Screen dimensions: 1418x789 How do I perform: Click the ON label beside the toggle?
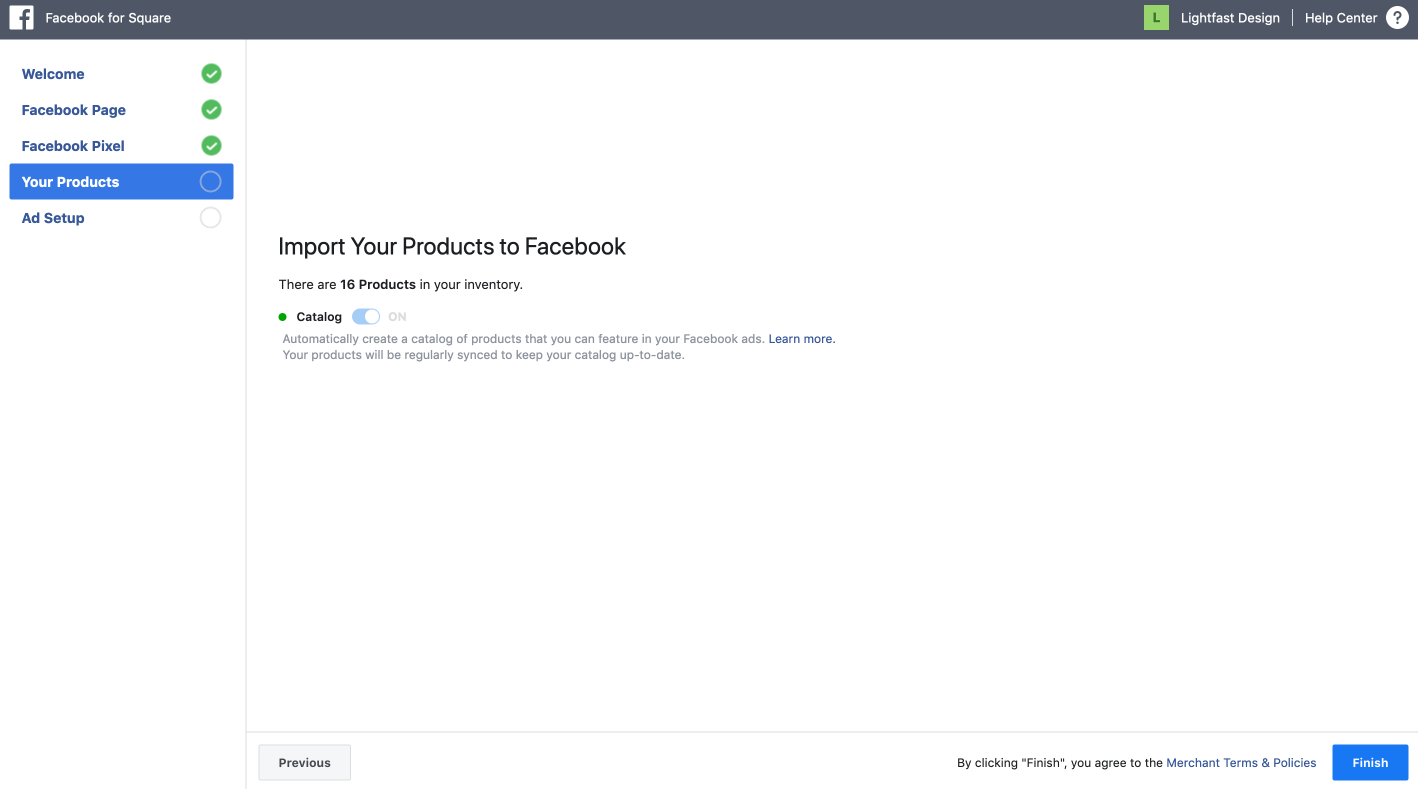click(397, 317)
